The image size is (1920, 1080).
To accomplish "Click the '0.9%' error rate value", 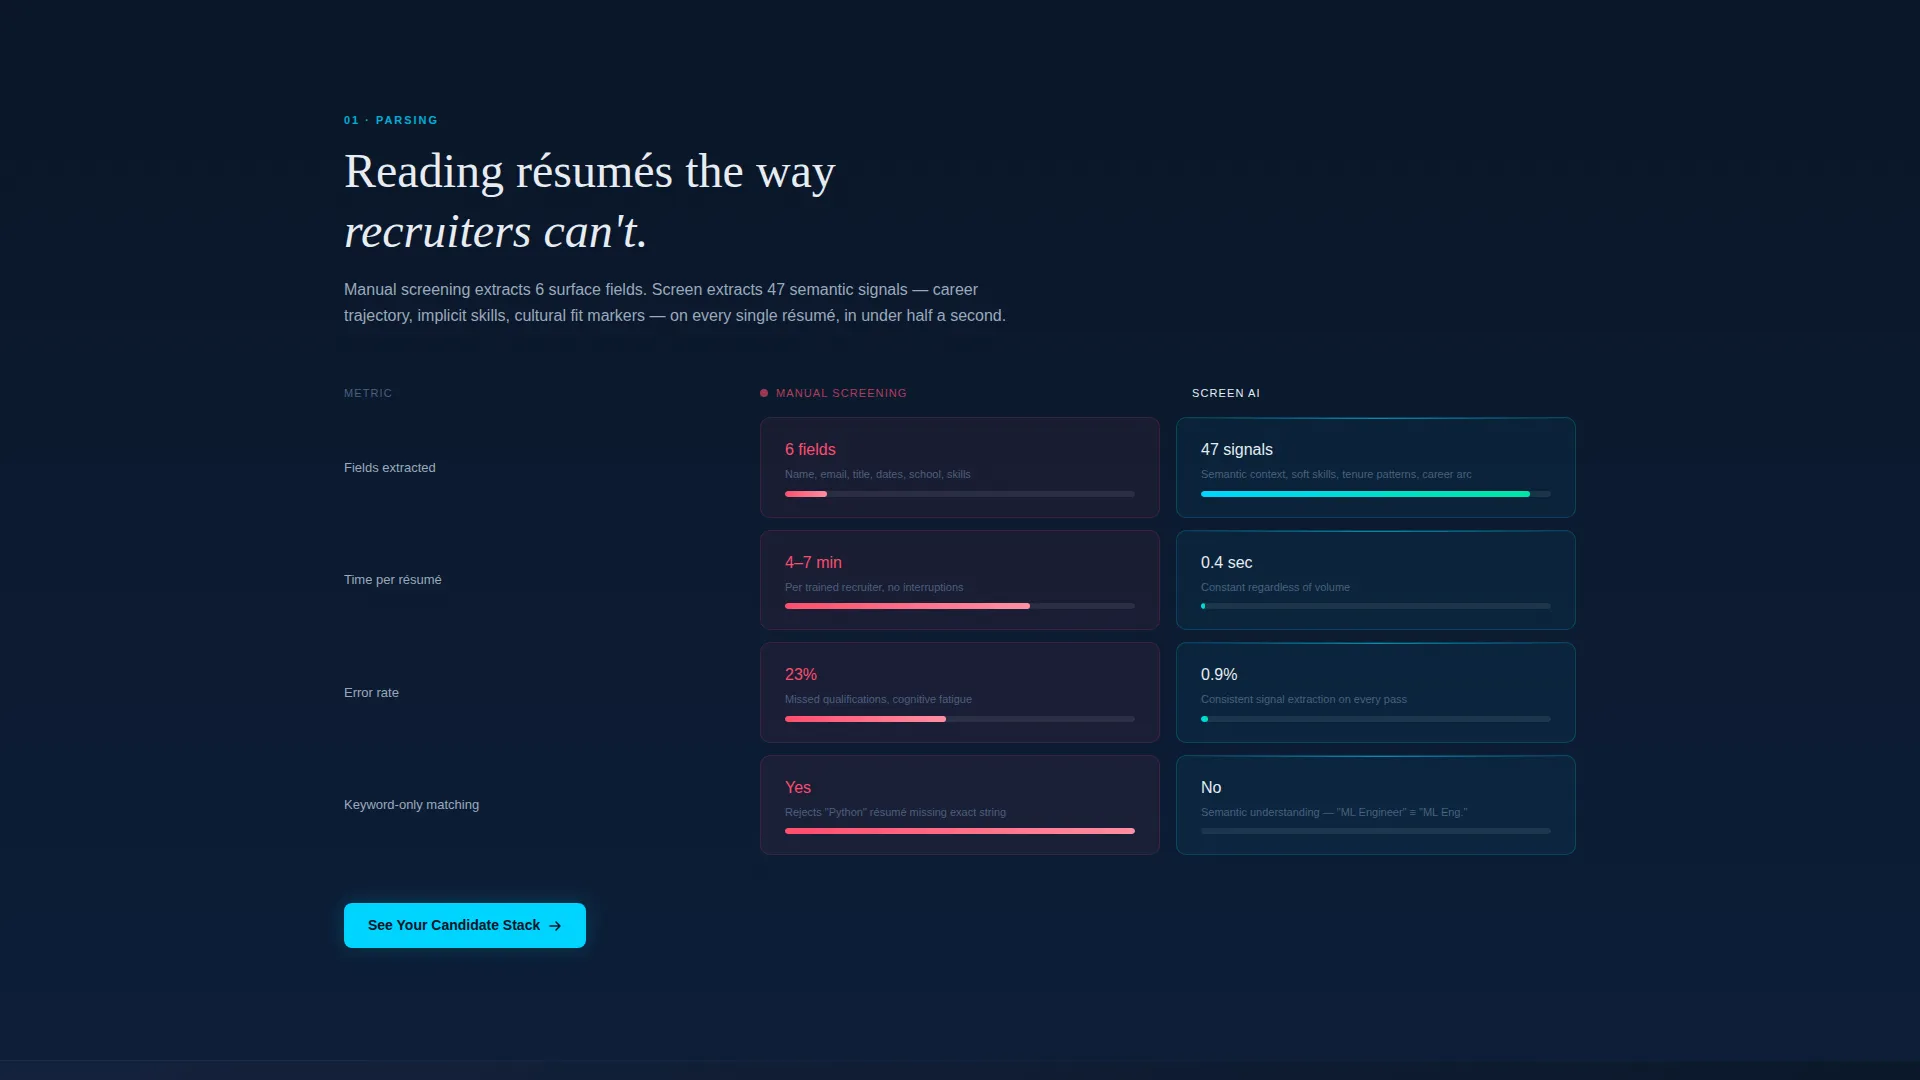I will [1219, 675].
